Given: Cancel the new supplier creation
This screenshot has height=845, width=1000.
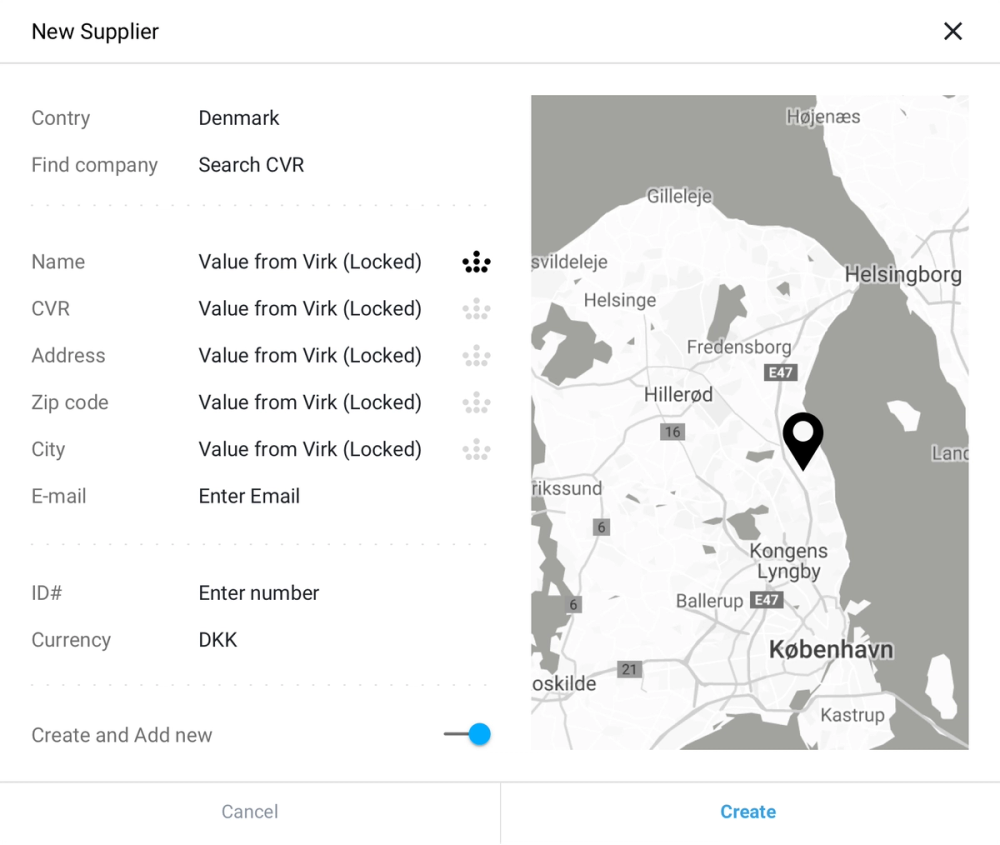Looking at the screenshot, I should [249, 811].
